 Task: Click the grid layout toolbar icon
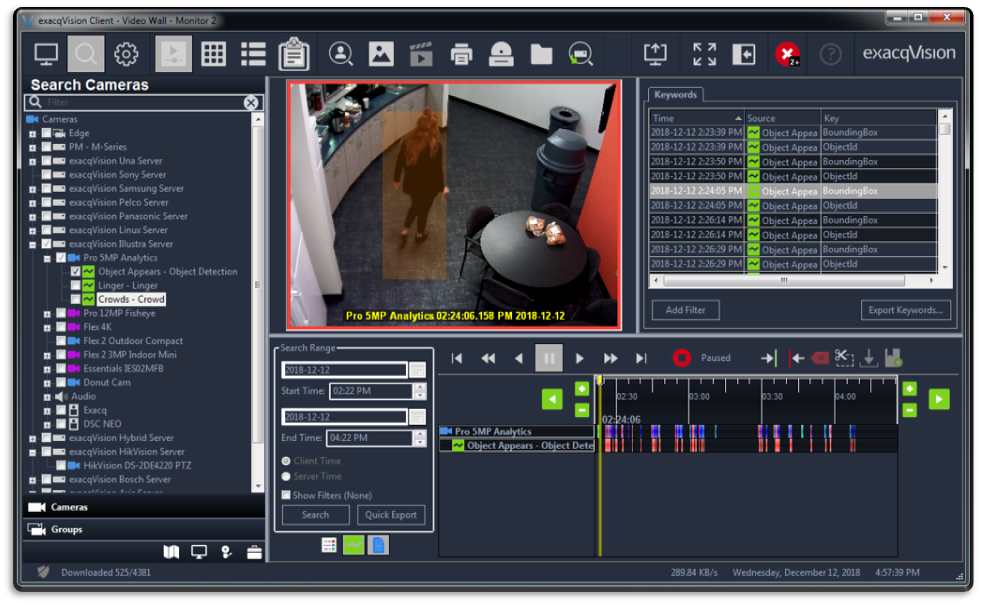point(213,54)
